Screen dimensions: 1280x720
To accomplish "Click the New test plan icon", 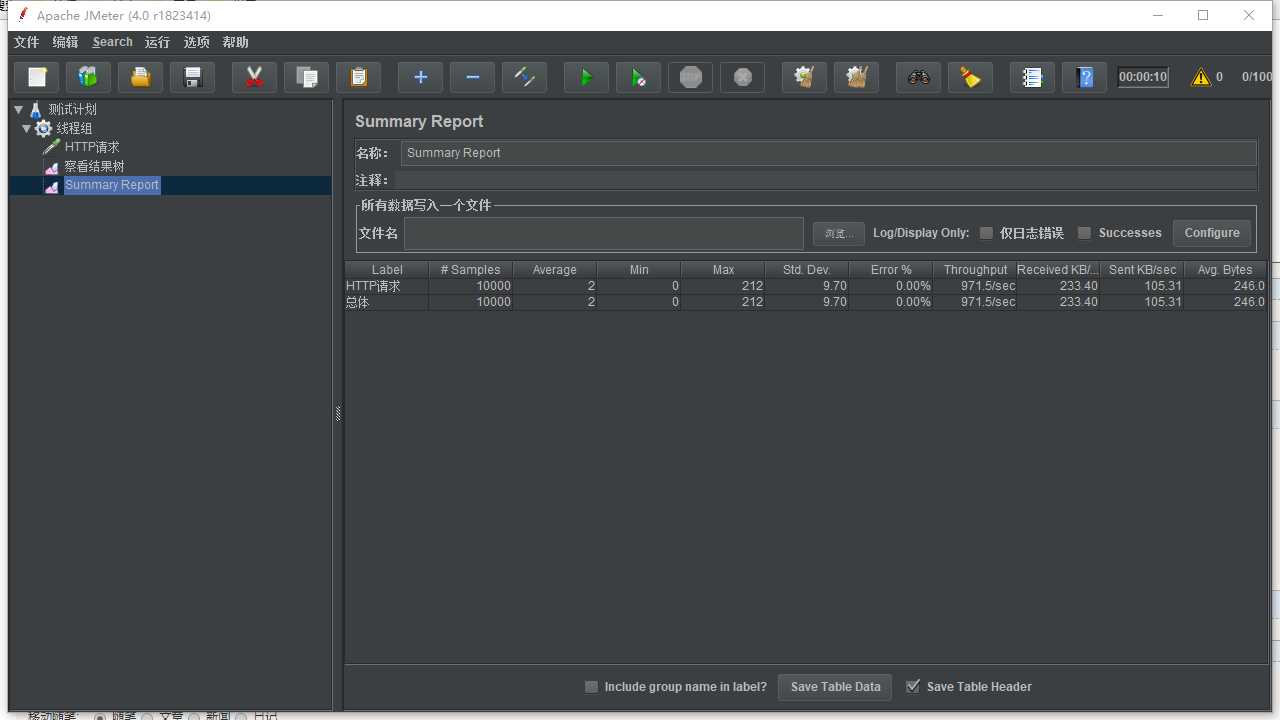I will point(37,77).
